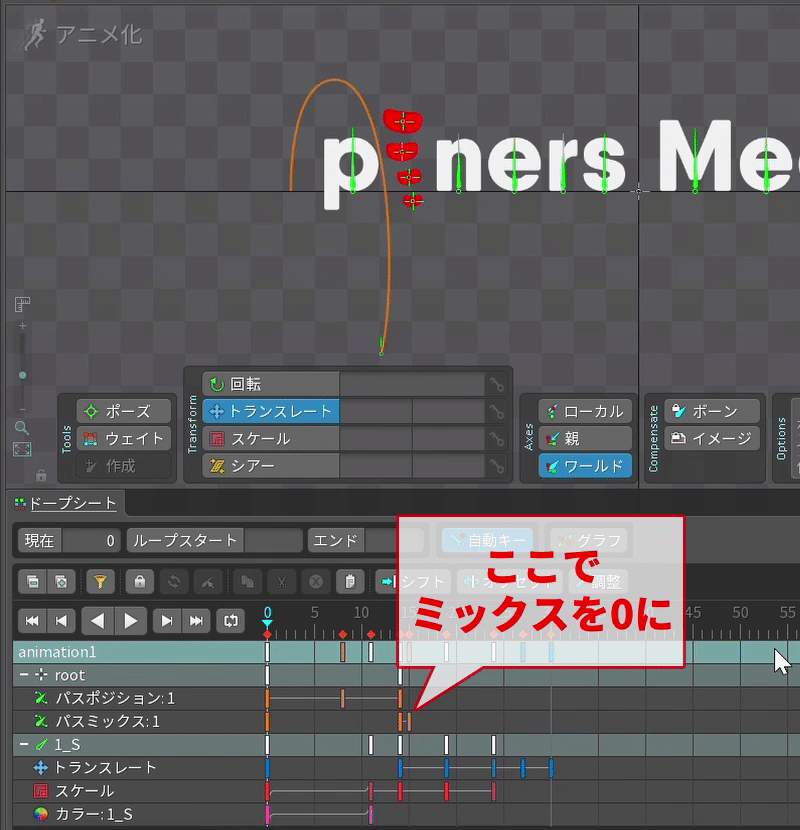Click the magnifying glass zoom icon
The image size is (800, 830).
22,427
